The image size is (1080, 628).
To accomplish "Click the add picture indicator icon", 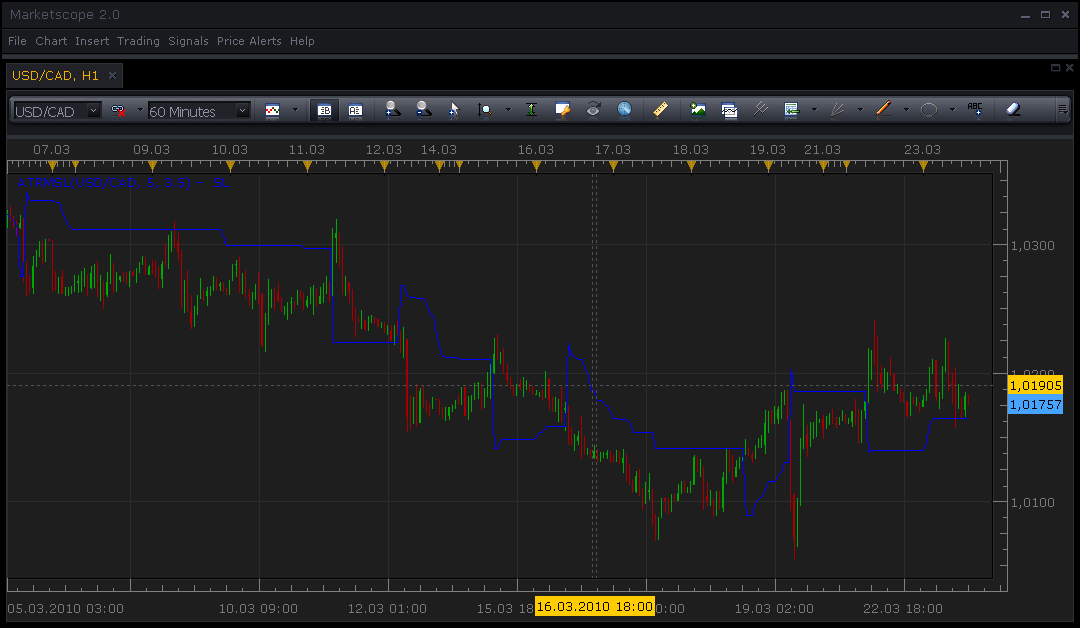I will pyautogui.click(x=698, y=109).
